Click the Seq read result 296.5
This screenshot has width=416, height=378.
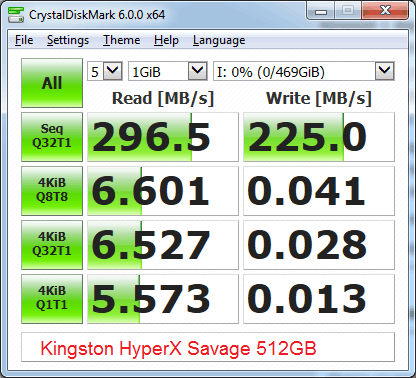click(x=163, y=137)
